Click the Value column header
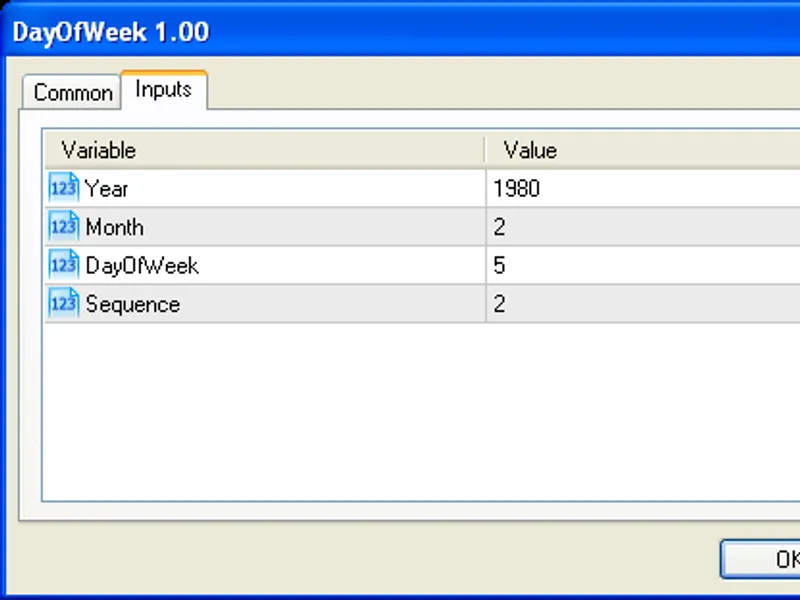800x600 pixels. point(643,151)
